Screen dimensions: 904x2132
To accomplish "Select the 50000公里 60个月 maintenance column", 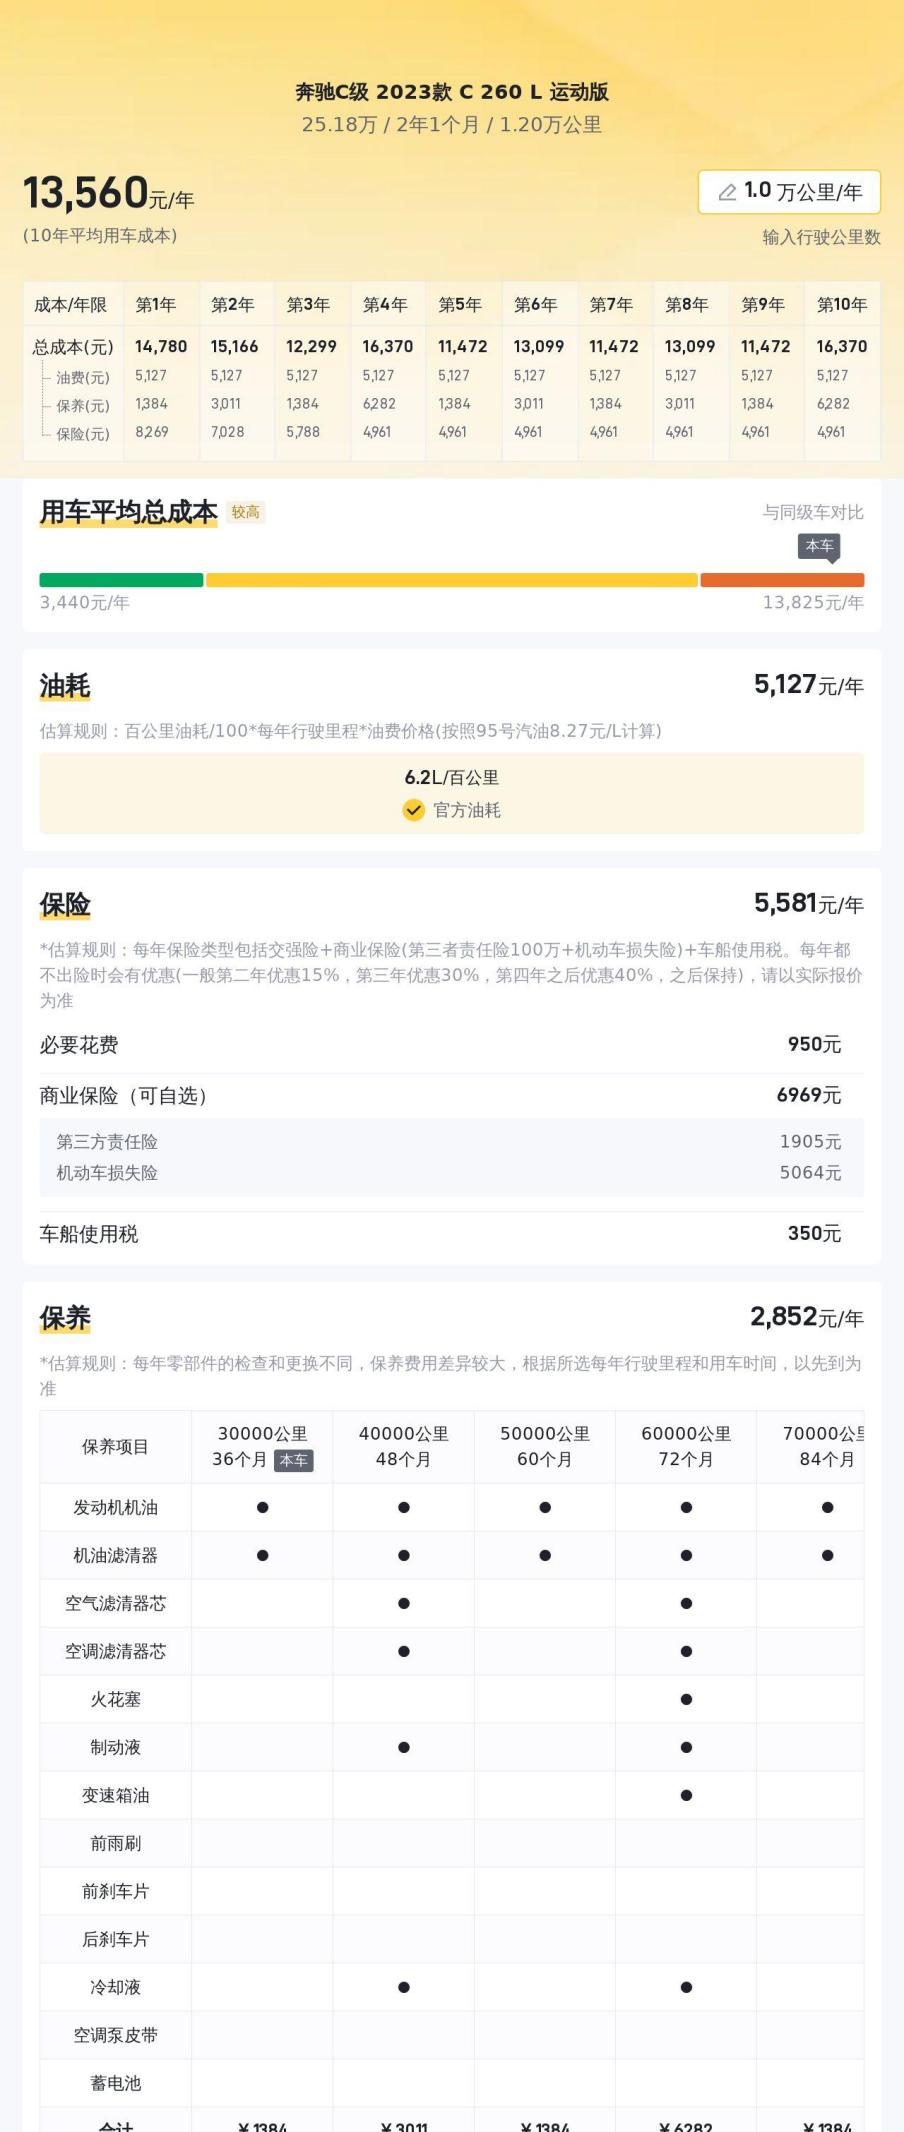I will pos(544,1446).
